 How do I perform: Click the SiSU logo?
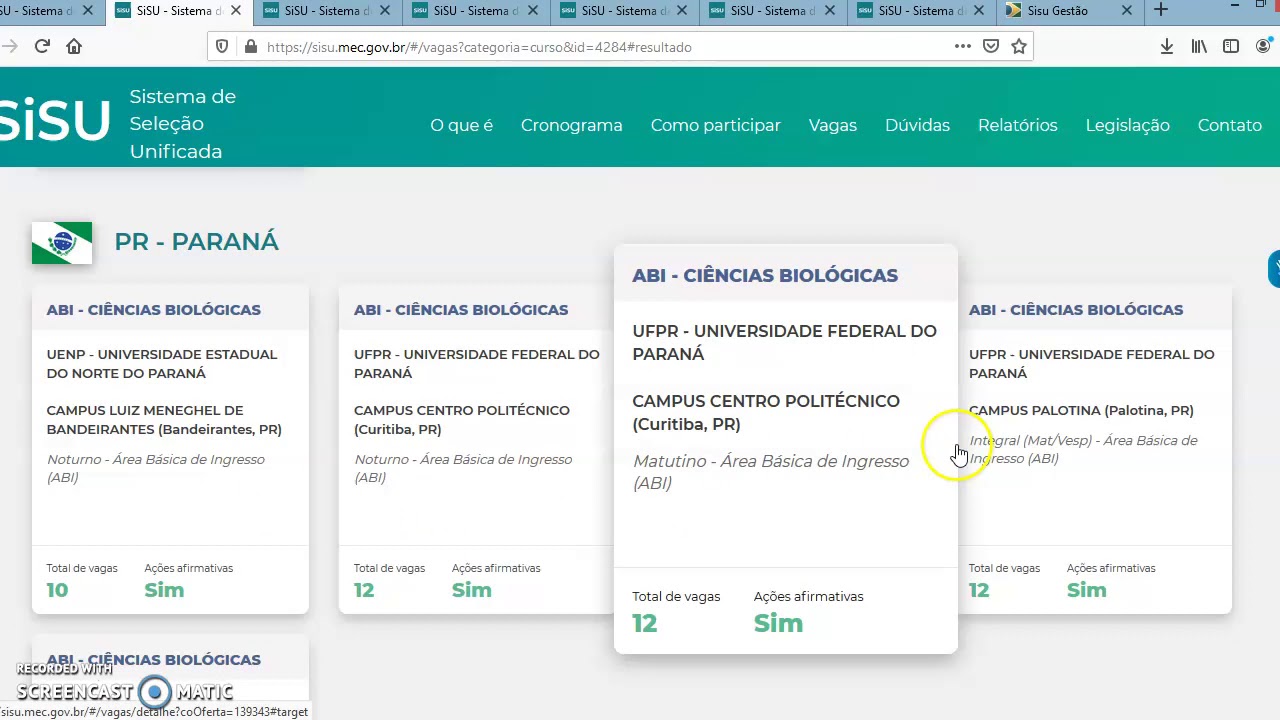(55, 122)
